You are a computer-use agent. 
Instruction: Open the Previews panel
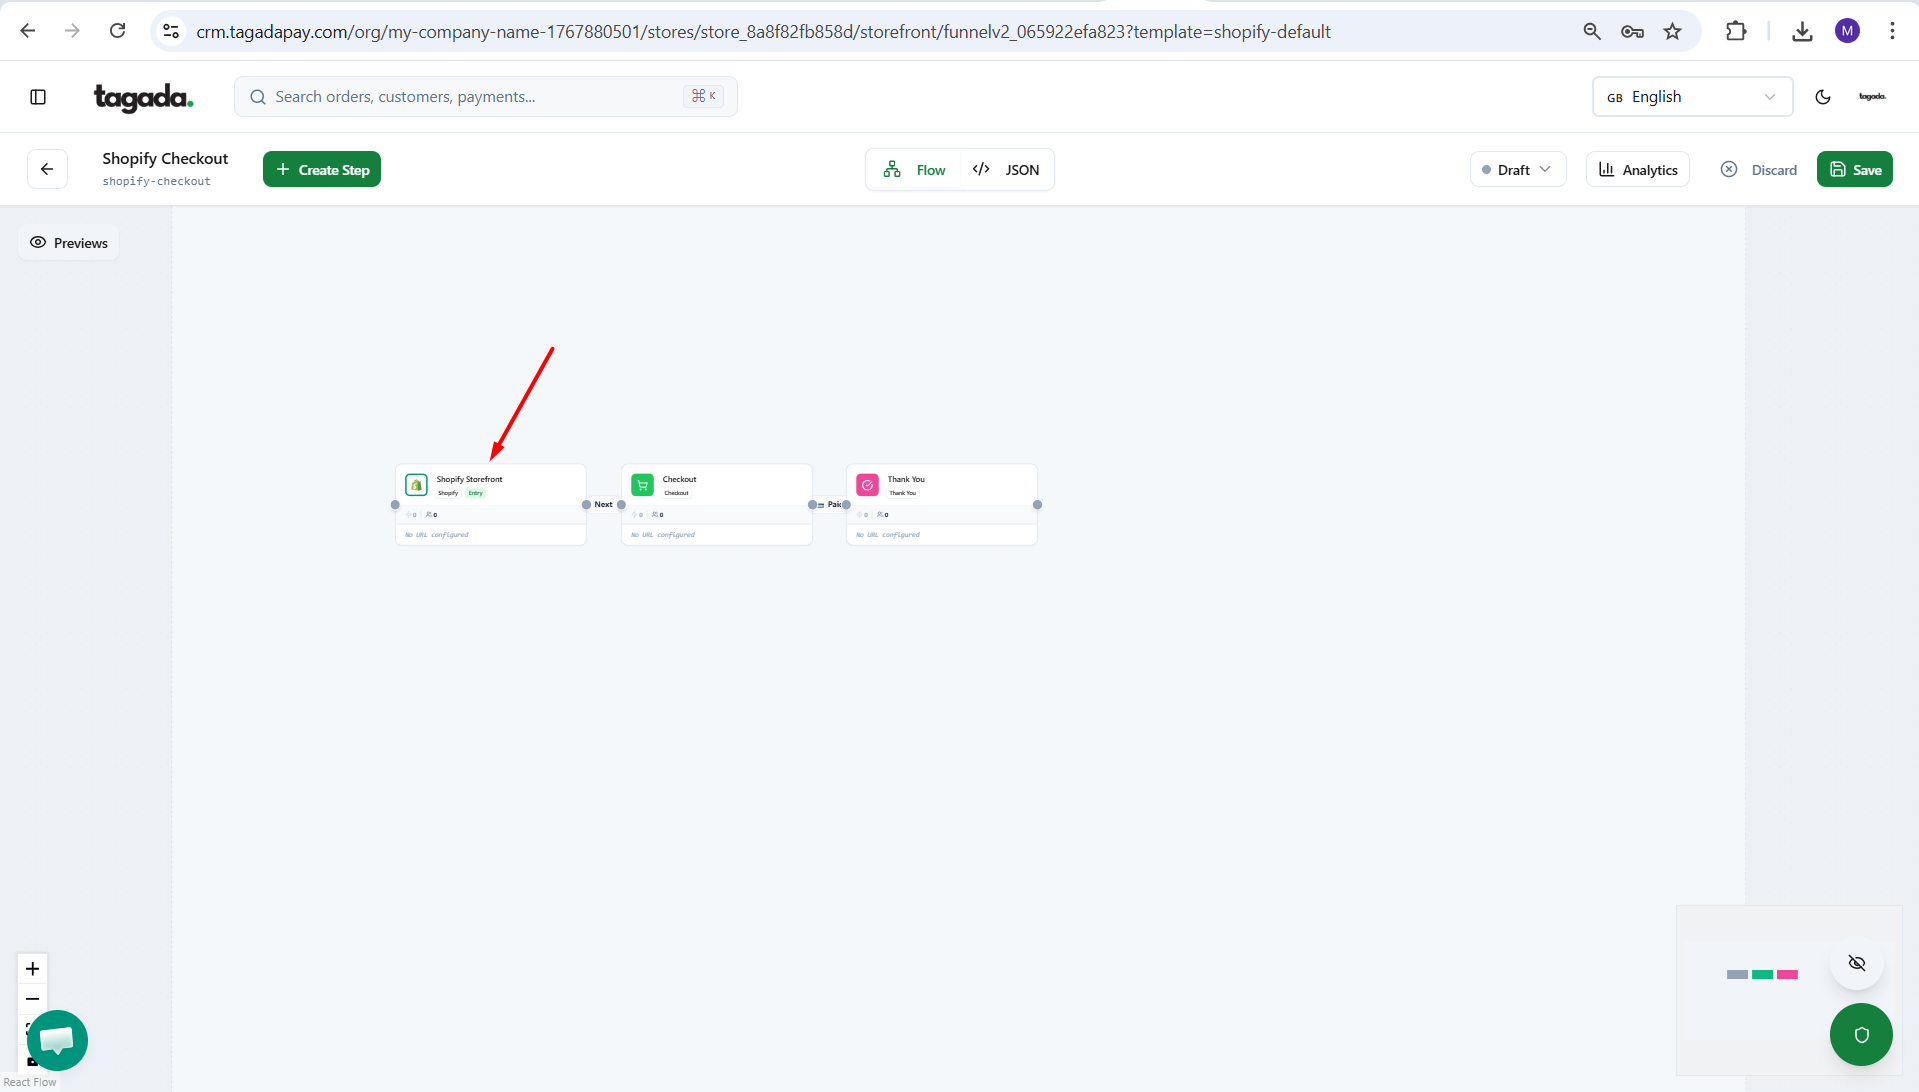69,243
